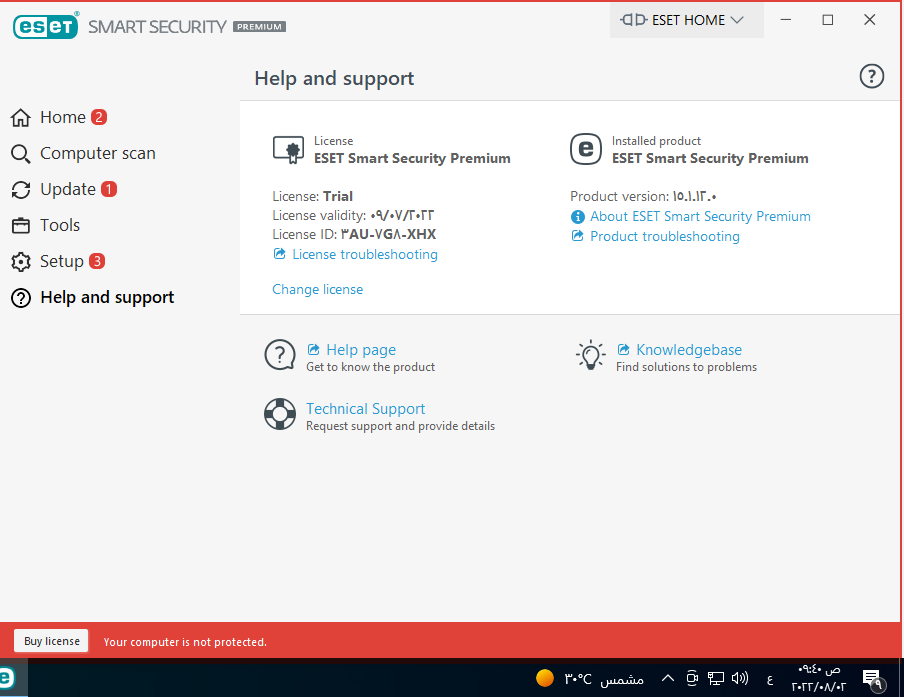The width and height of the screenshot is (904, 697).
Task: Click the 'License validity' line
Action: pos(353,216)
